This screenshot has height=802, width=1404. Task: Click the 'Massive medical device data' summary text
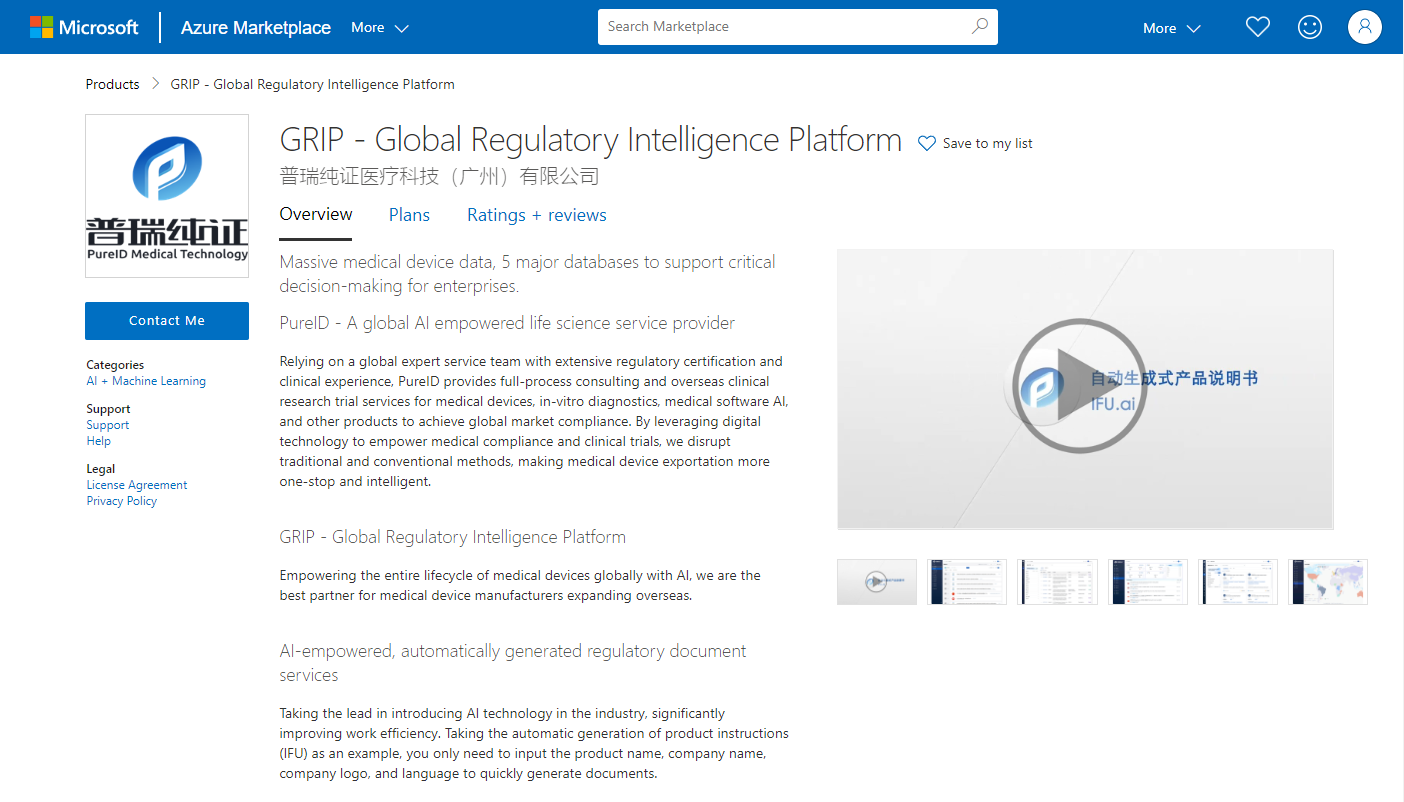528,274
